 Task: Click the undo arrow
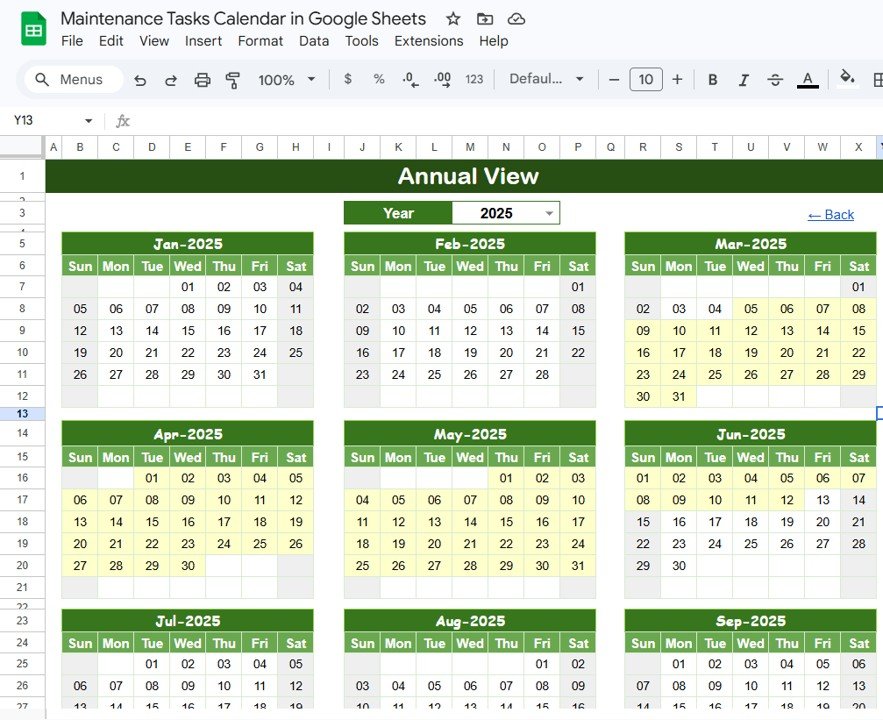tap(140, 80)
